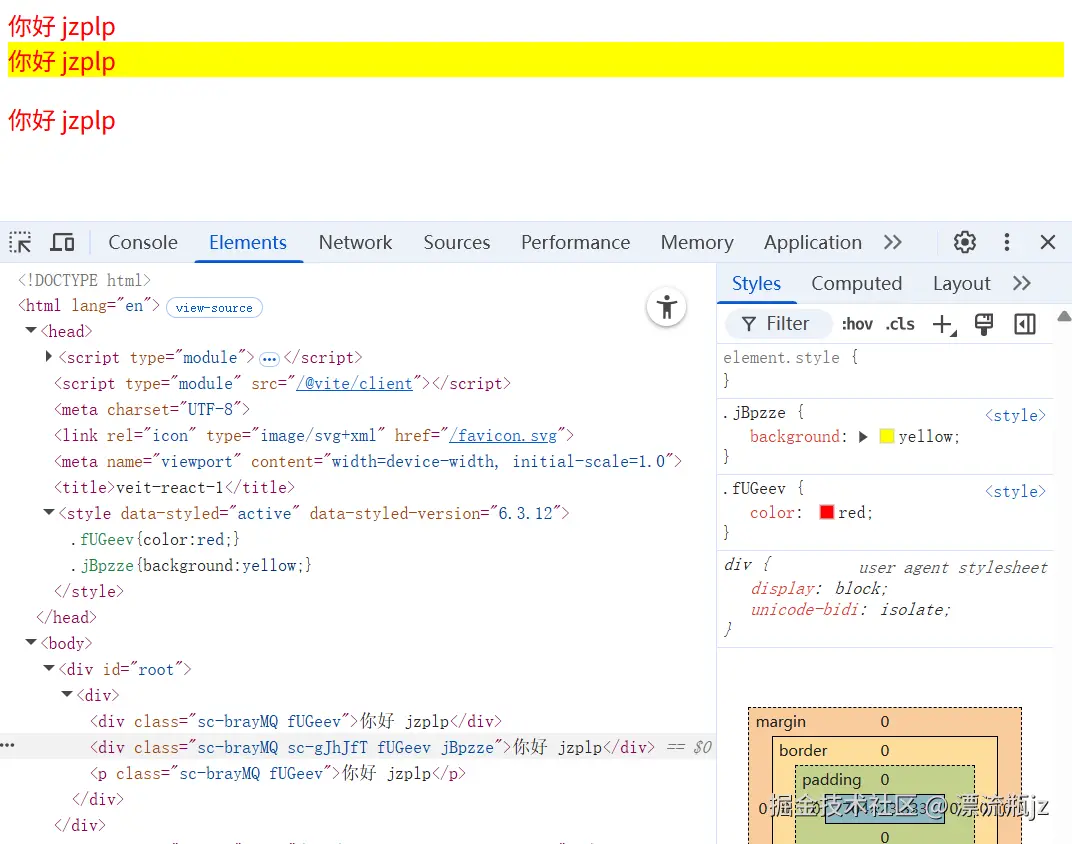The image size is (1072, 844).
Task: Switch to the Network tab
Action: tap(355, 242)
